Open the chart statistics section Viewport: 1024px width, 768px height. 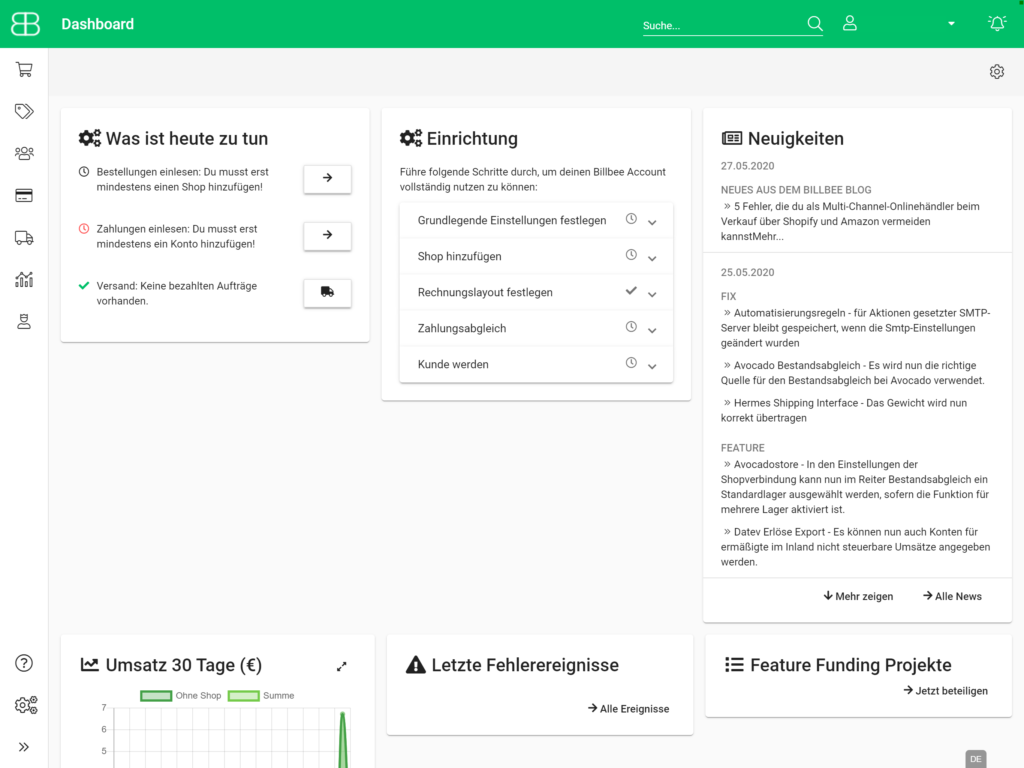24,280
